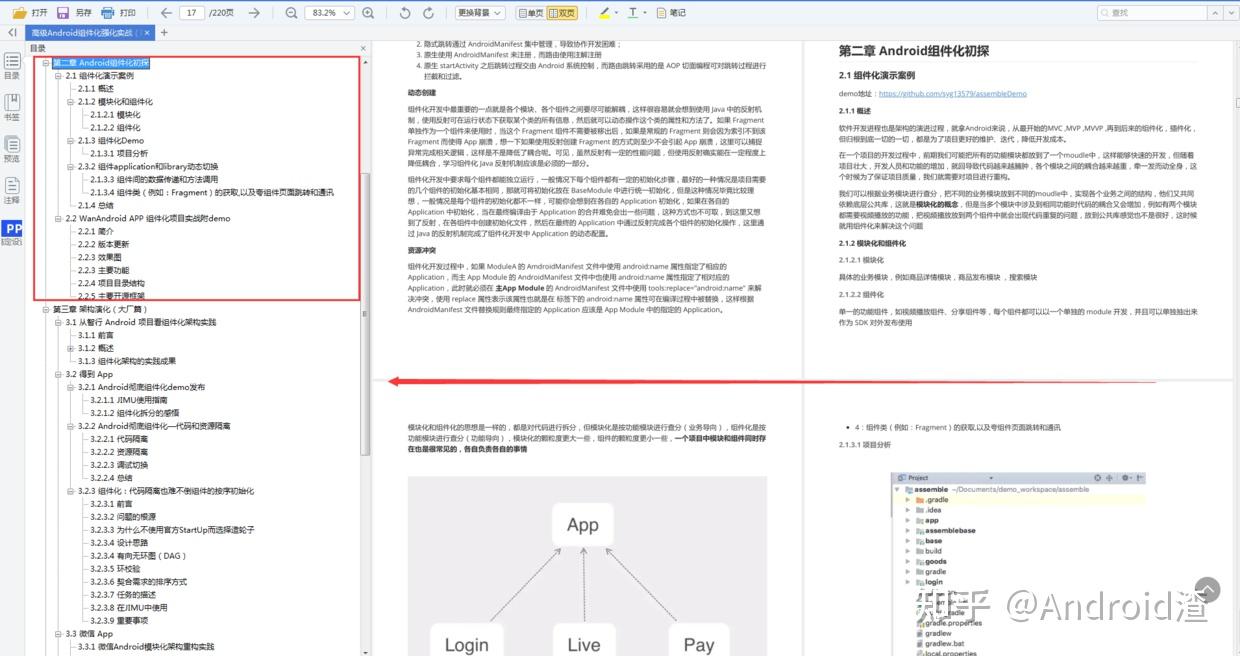
Task: Open the 更换背景 background dropdown
Action: 496,13
